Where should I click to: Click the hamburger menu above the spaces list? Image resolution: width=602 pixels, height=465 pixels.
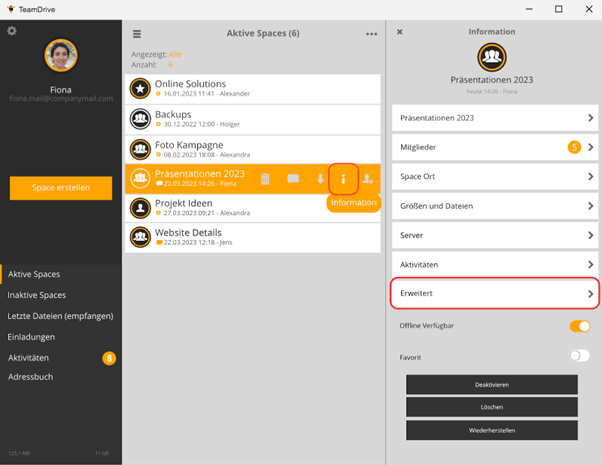click(137, 34)
